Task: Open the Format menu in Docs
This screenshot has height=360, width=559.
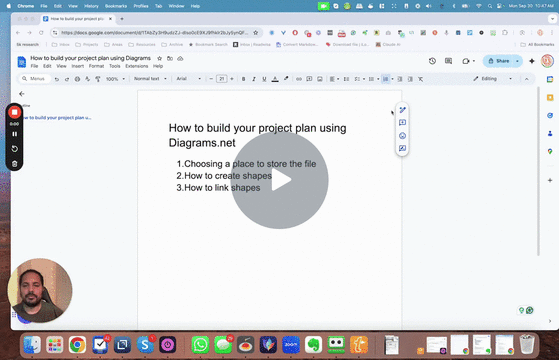Action: coord(96,66)
